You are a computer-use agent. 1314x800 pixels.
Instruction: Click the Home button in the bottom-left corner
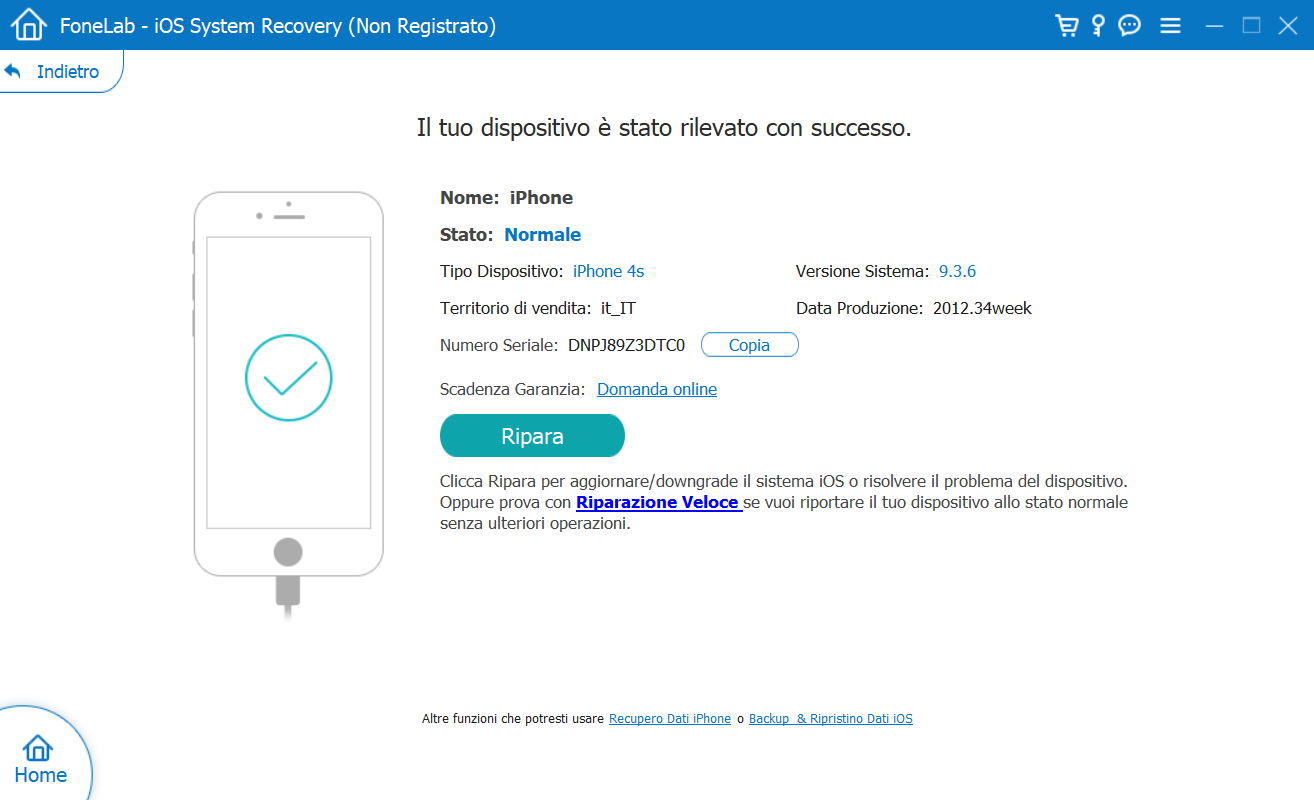(x=40, y=760)
